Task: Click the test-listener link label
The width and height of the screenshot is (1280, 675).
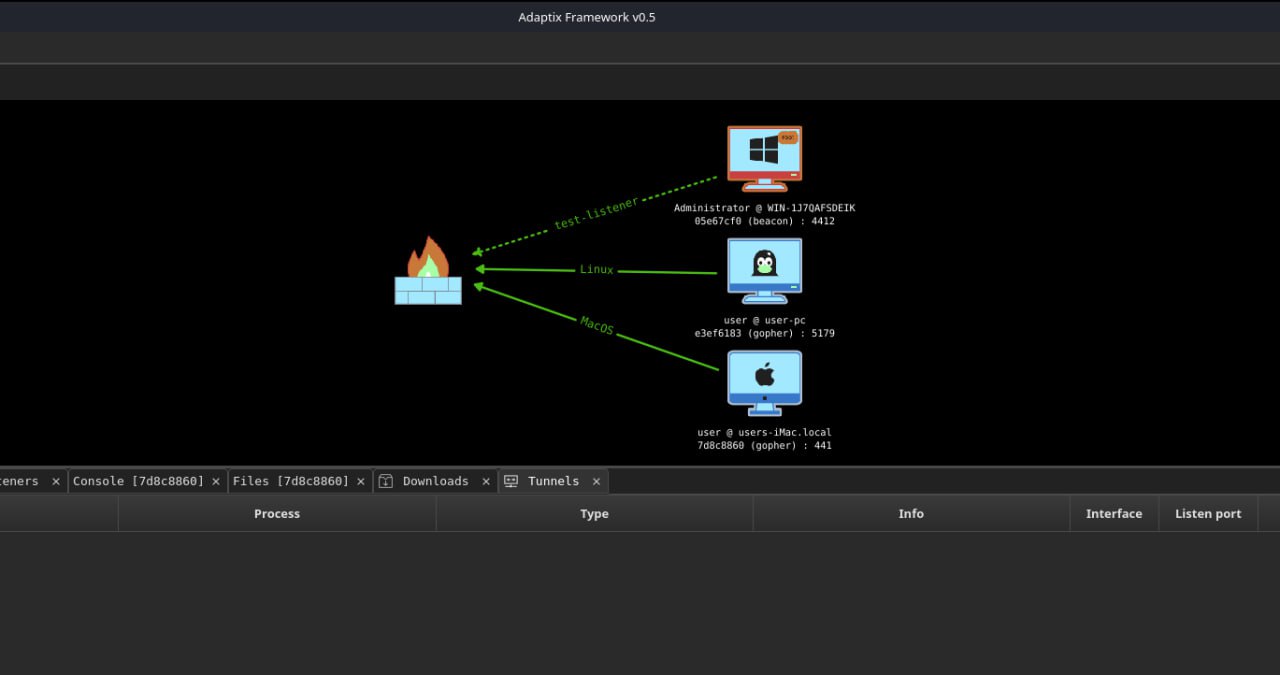Action: [596, 214]
